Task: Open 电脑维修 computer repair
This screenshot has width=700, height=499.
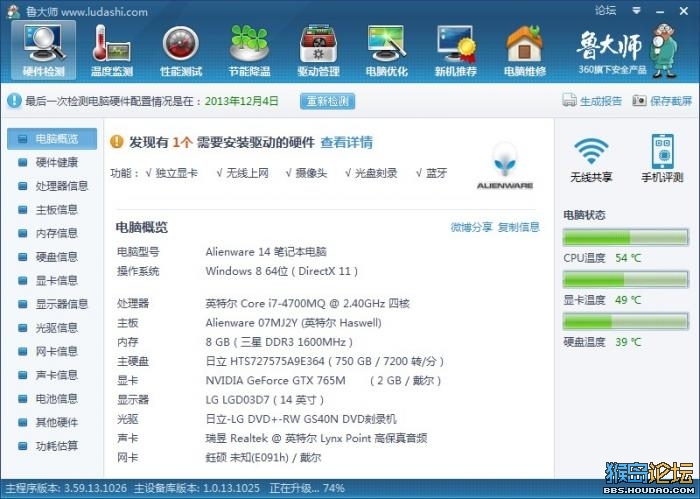Action: [x=525, y=50]
